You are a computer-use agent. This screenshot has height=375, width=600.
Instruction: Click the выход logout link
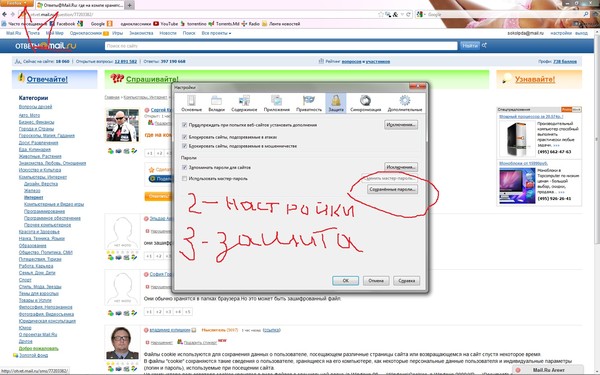[x=581, y=33]
